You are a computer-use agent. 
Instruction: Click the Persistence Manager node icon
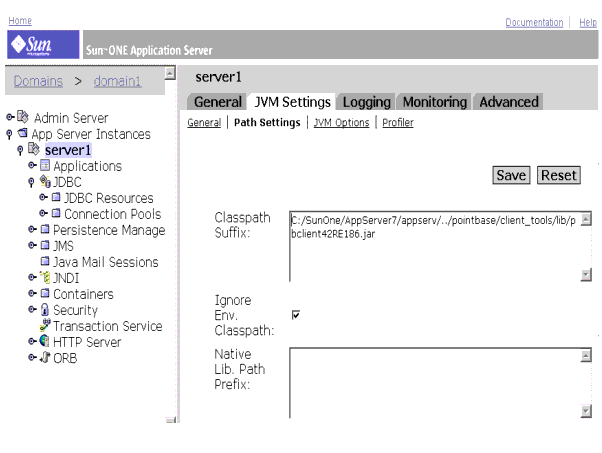point(45,229)
